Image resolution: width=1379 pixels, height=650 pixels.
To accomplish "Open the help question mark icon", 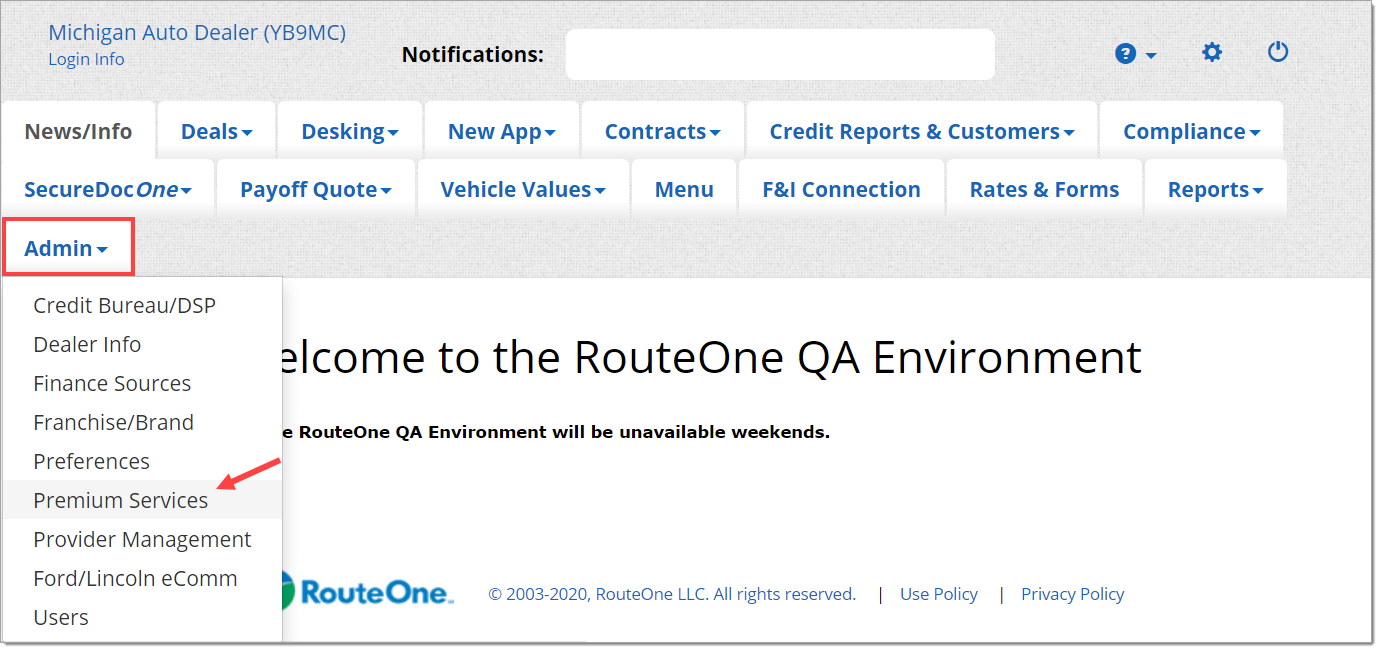I will (x=1125, y=54).
